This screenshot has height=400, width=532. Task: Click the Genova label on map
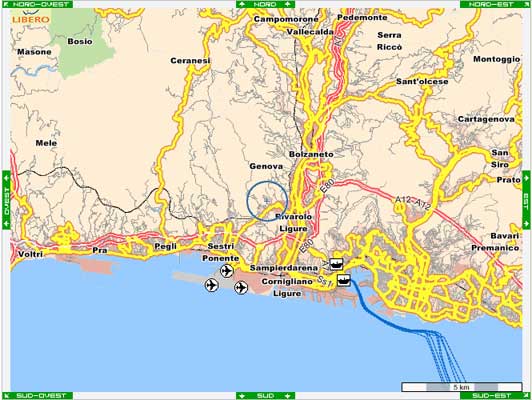tap(266, 166)
